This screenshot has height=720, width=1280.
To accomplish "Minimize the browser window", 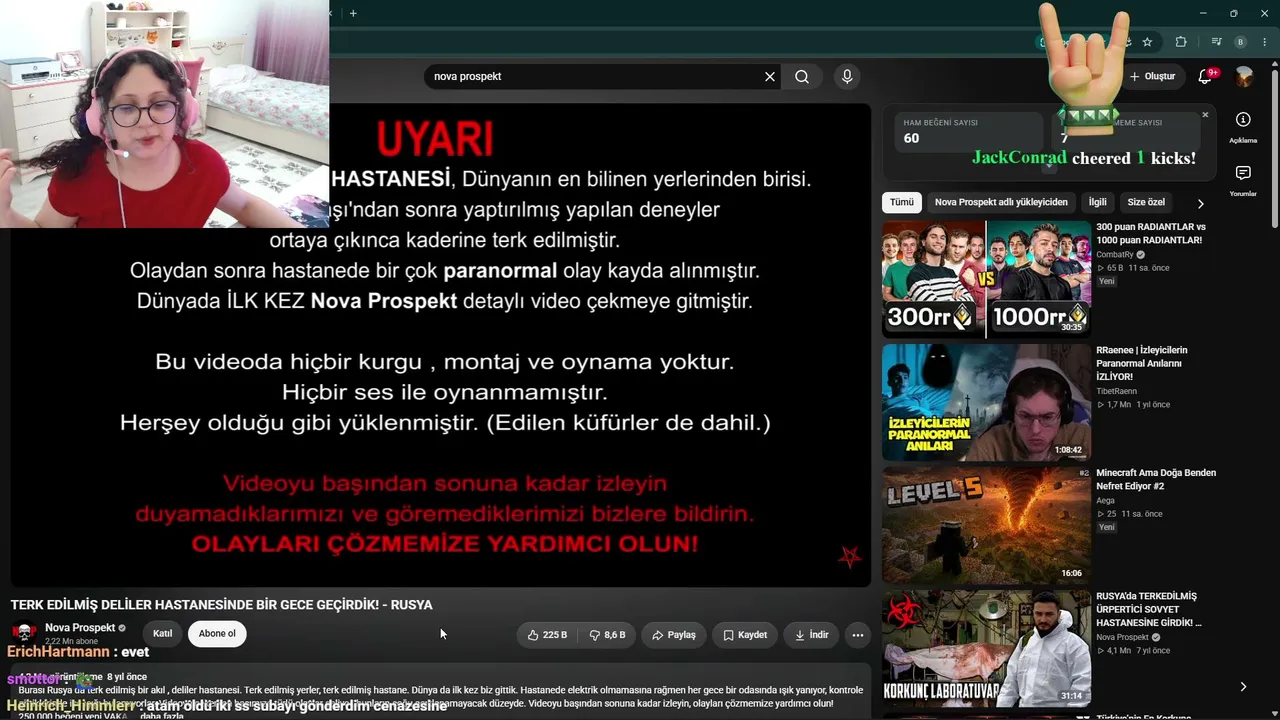I will coord(1203,13).
